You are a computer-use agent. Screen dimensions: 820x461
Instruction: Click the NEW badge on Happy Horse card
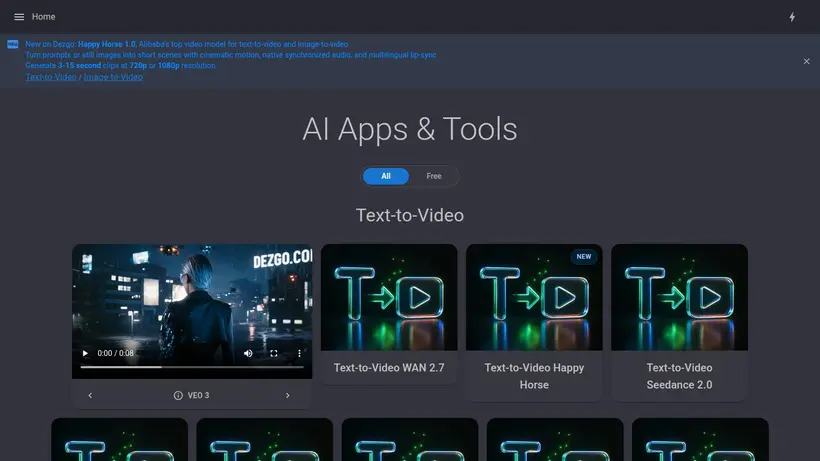pos(584,257)
